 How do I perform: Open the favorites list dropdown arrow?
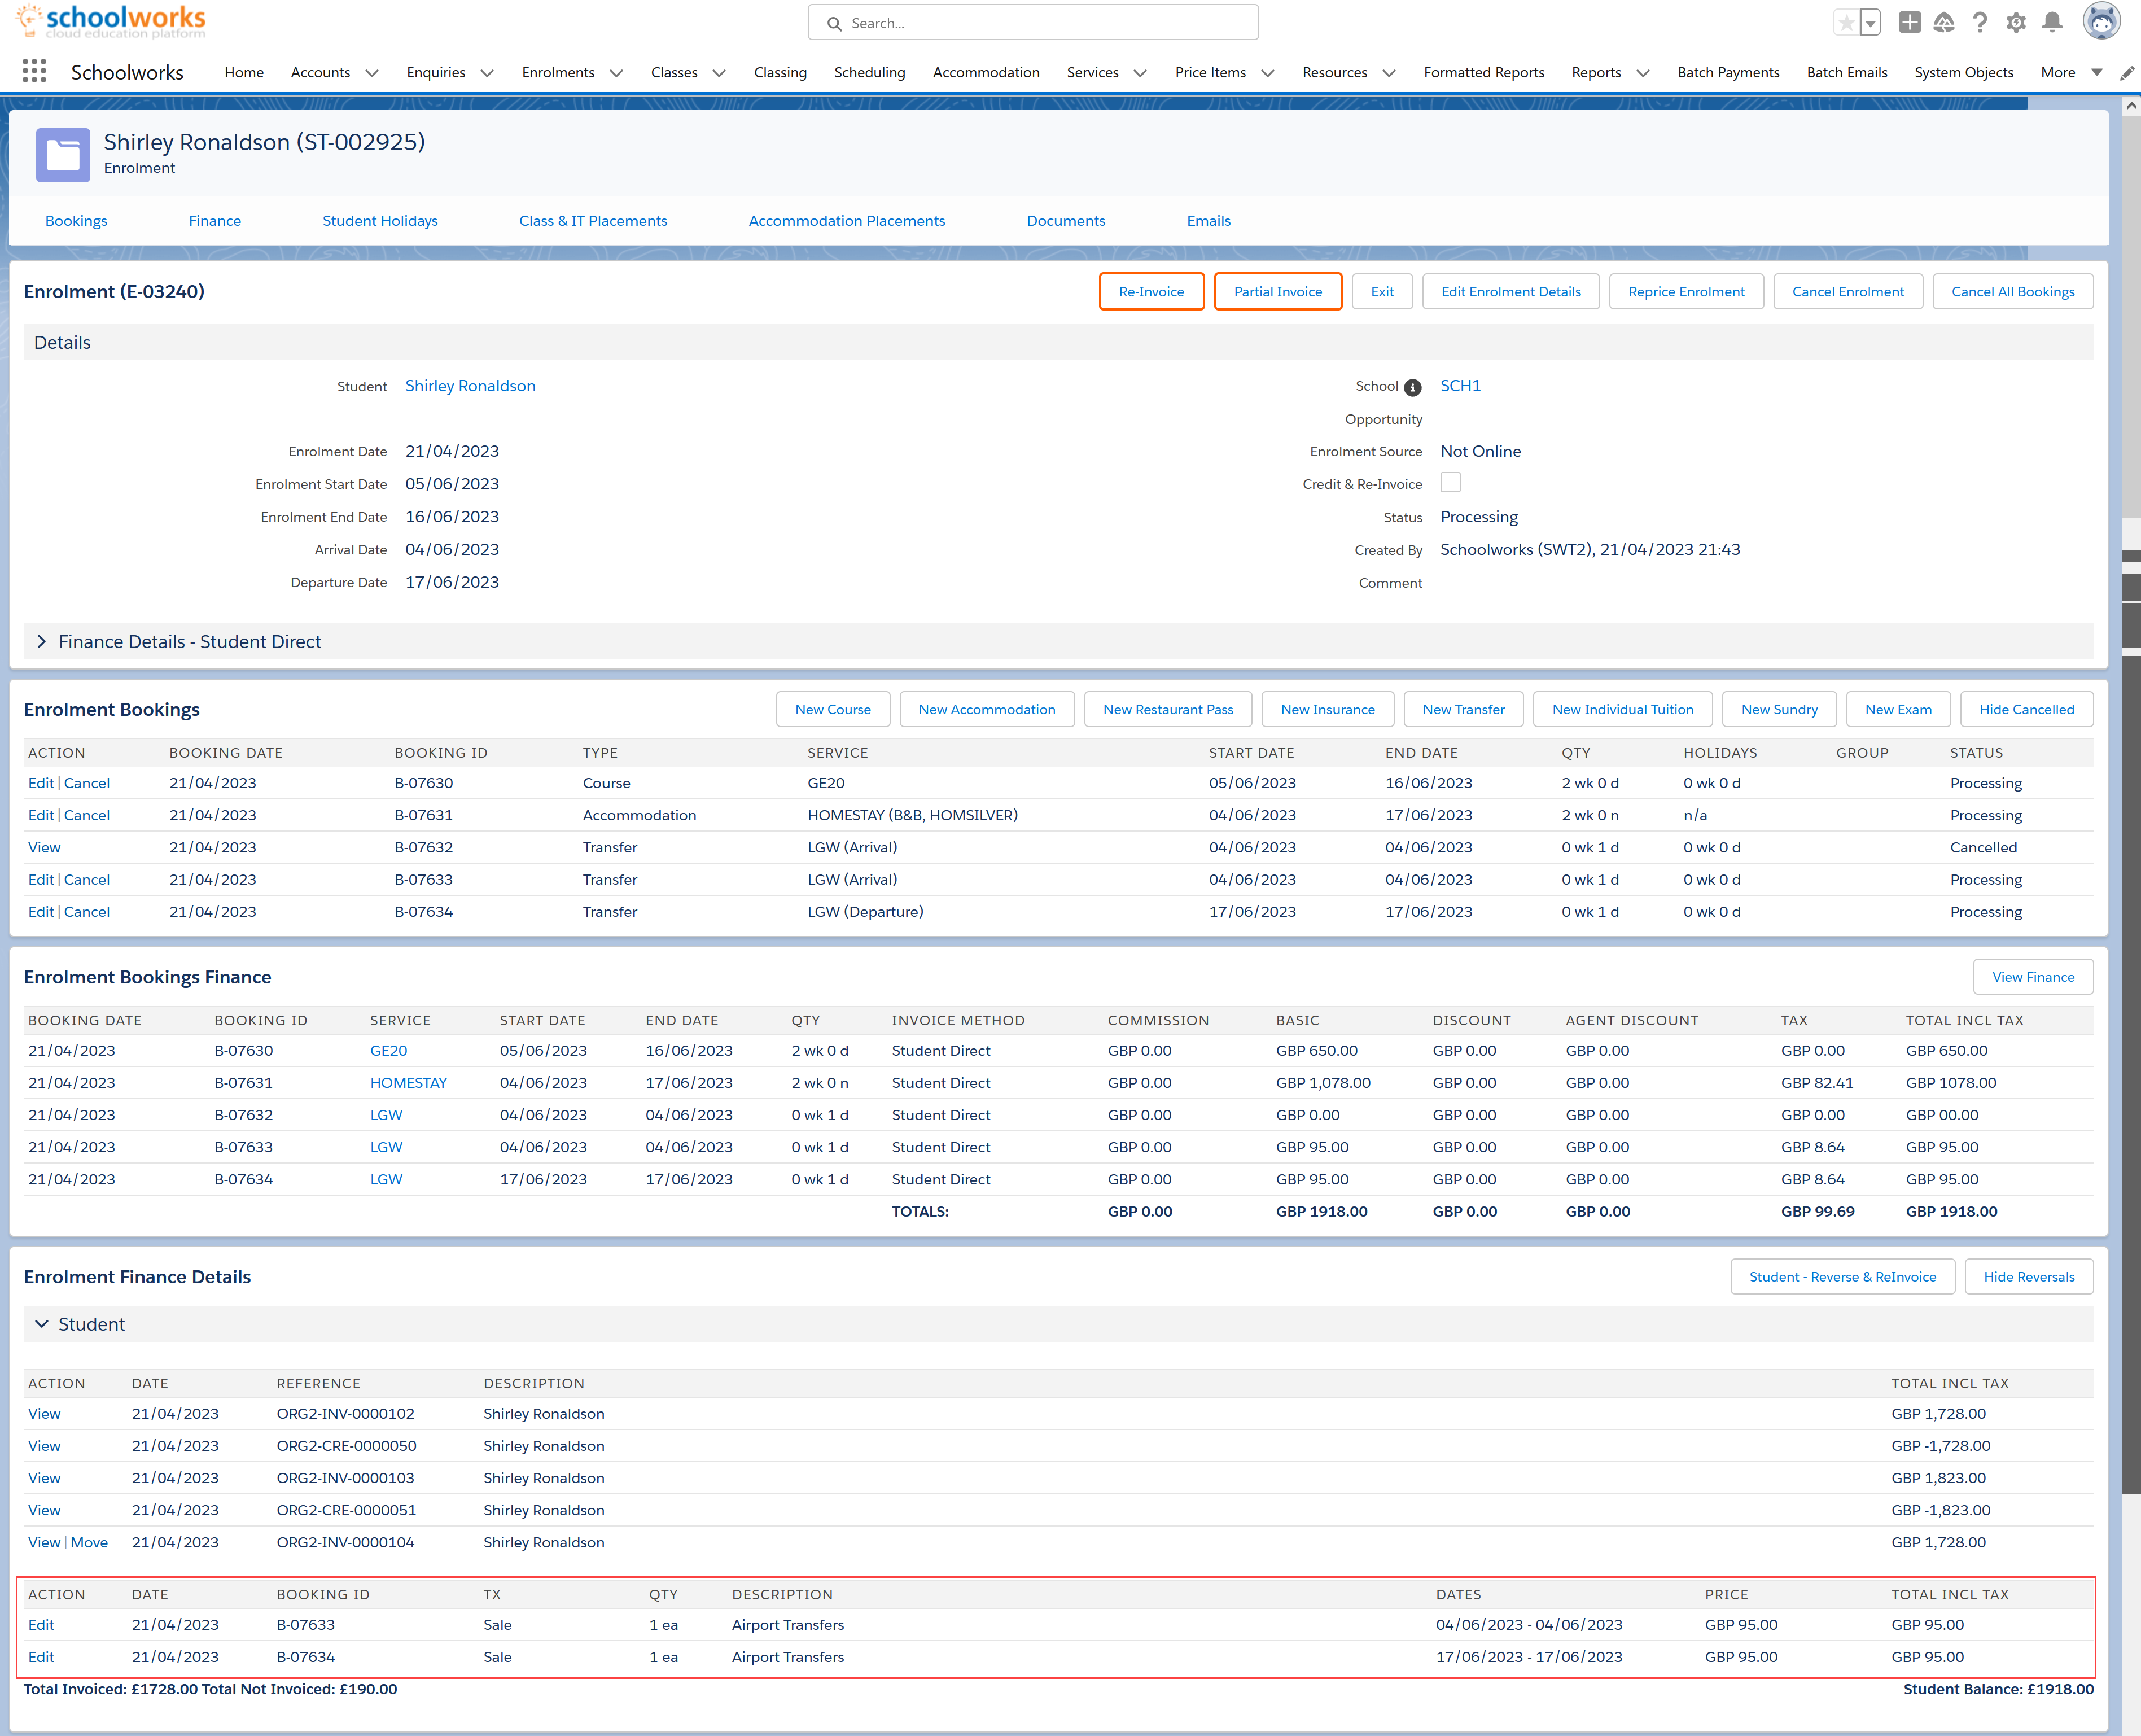point(1870,23)
